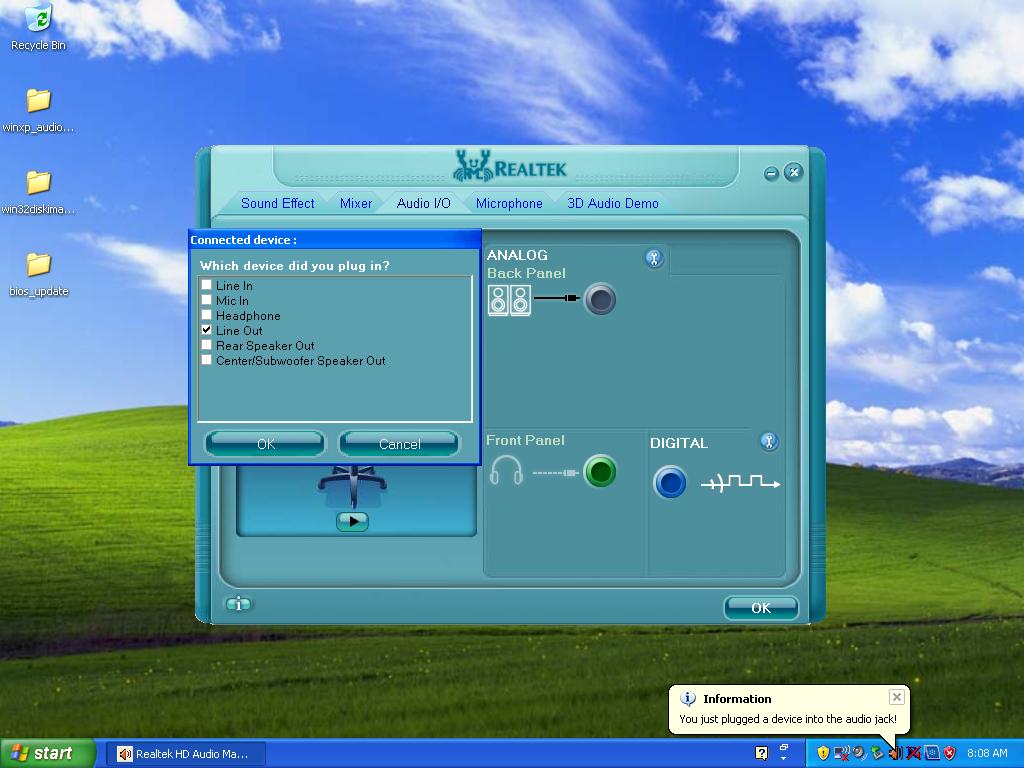This screenshot has width=1024, height=768.
Task: Switch to the Sound Effect tab
Action: click(x=278, y=203)
